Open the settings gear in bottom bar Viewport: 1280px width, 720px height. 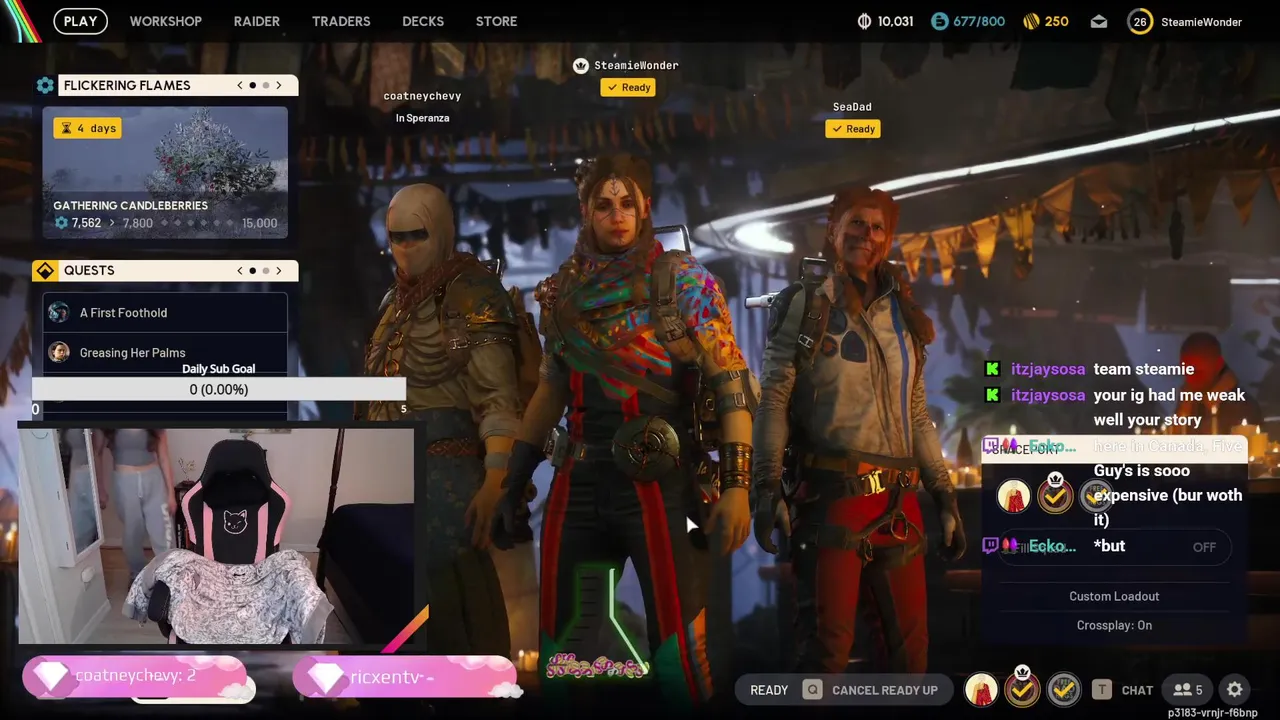coord(1235,690)
